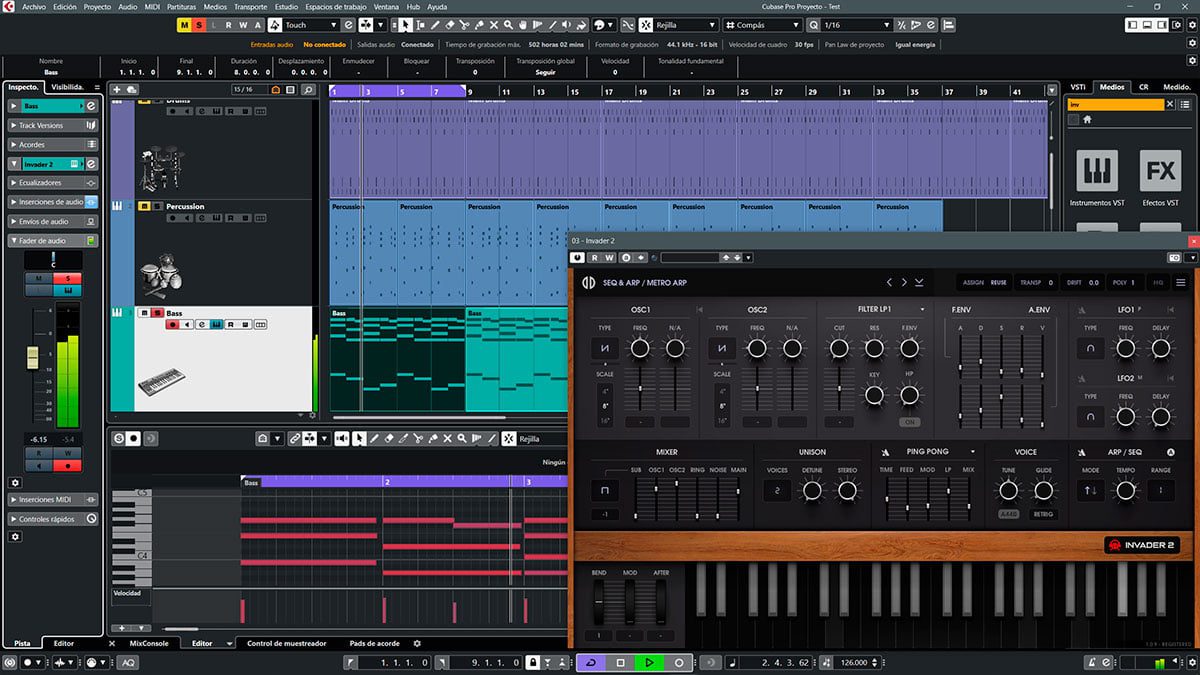Toggle global Solo (S) in main toolbar
This screenshot has height=675, width=1200.
tap(200, 25)
